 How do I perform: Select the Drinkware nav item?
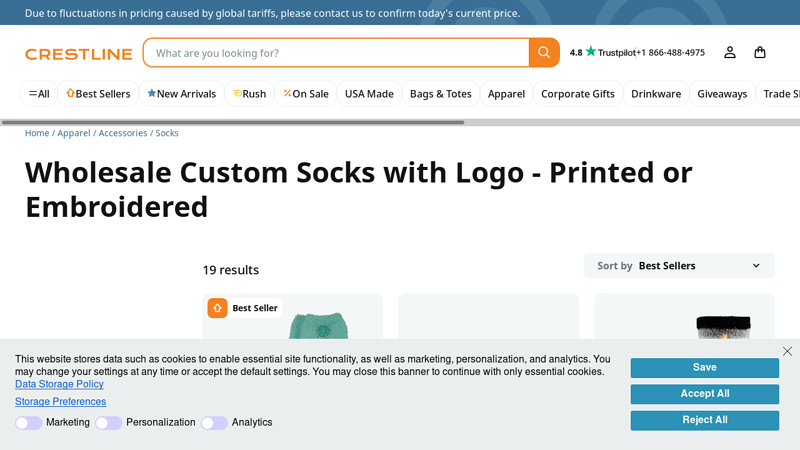[656, 94]
